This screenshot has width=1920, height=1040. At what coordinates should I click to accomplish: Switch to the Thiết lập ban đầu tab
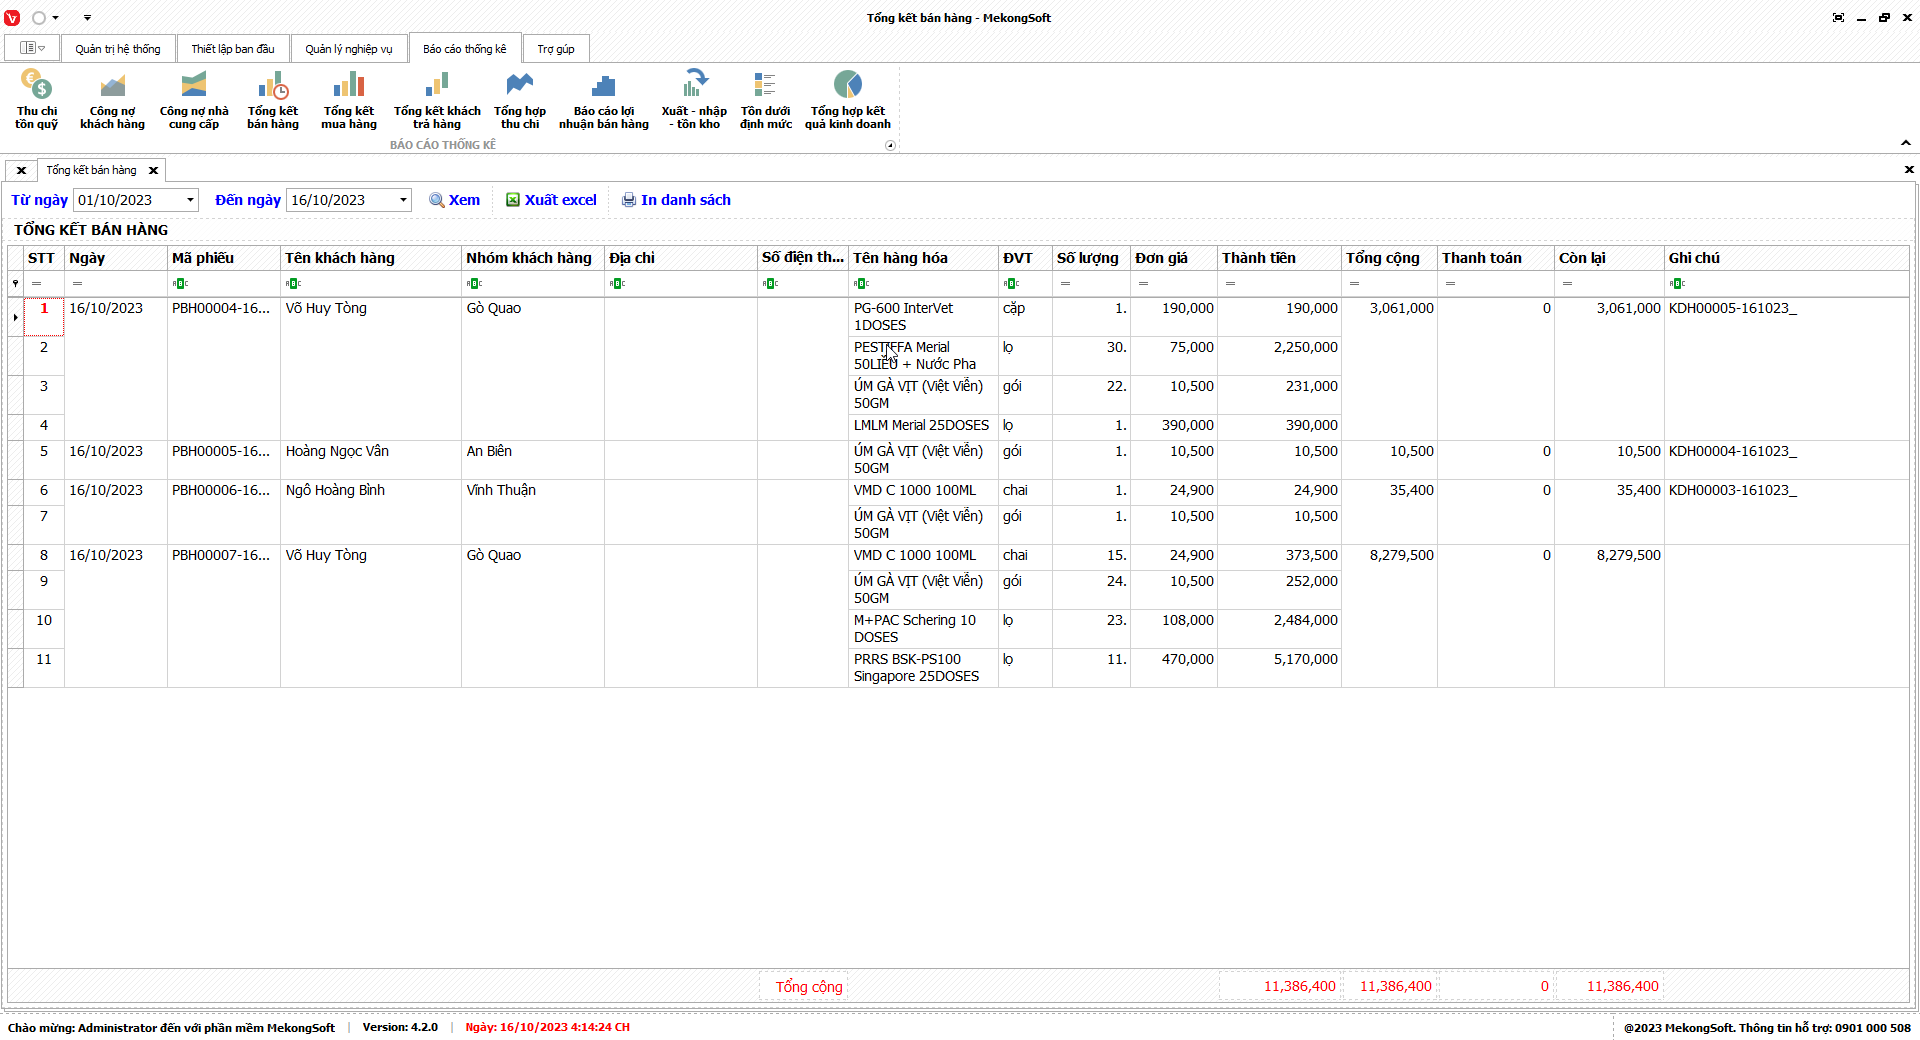click(233, 49)
